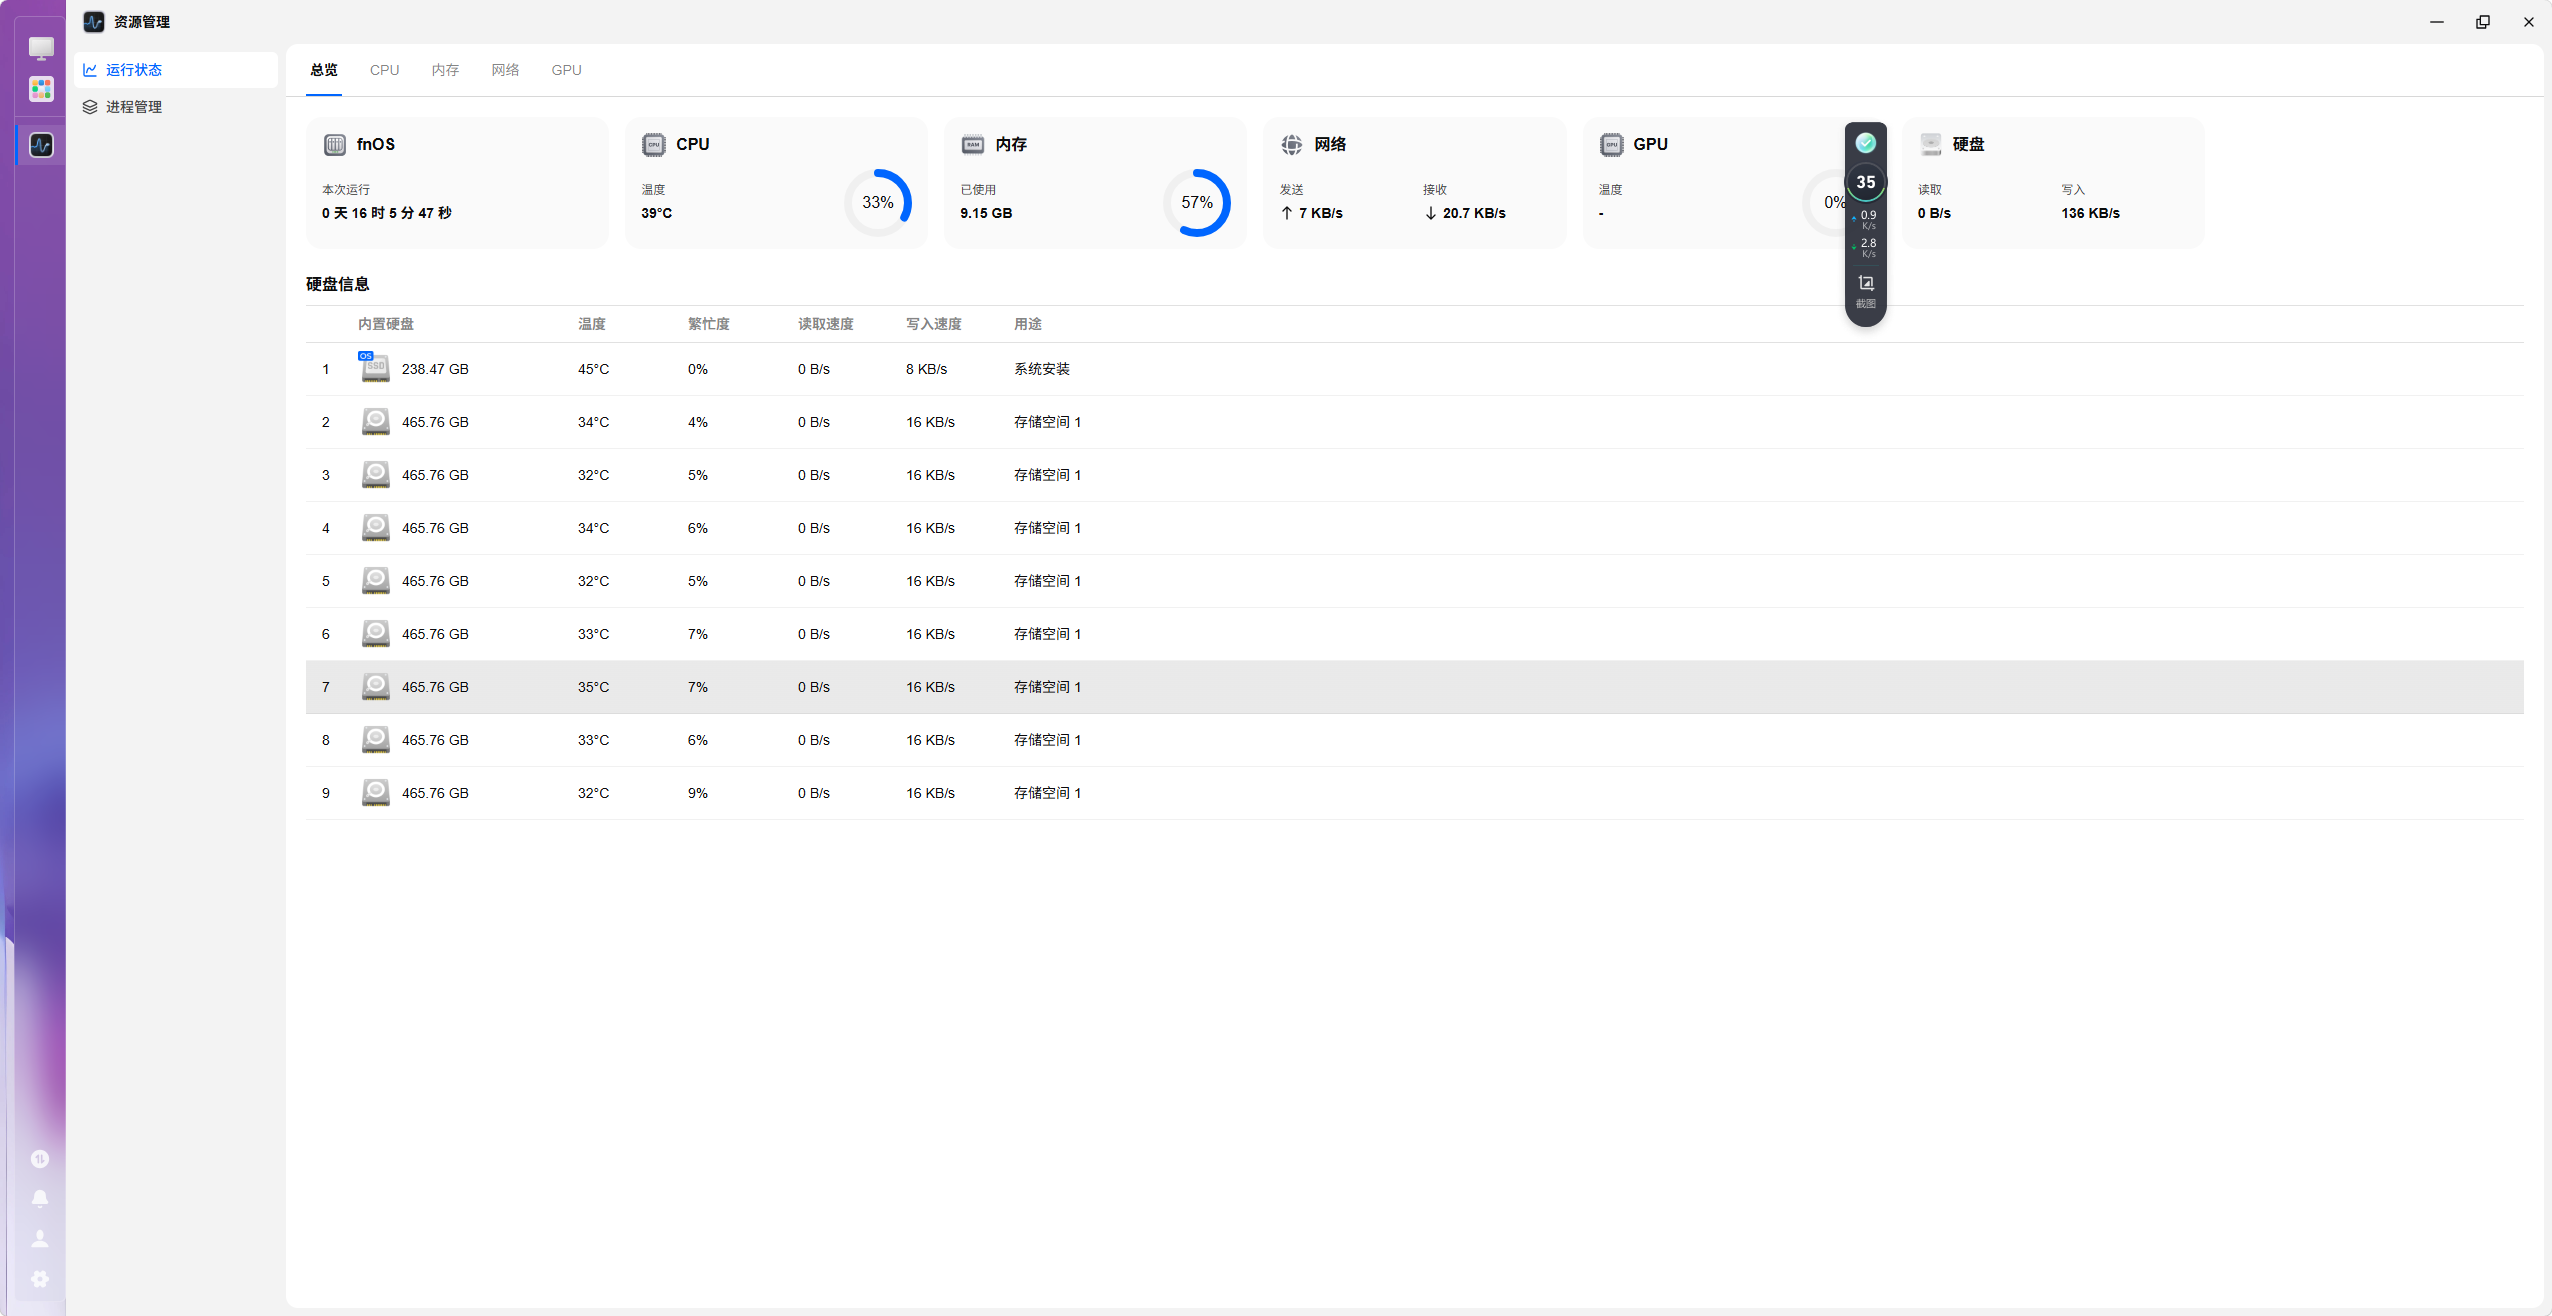Click the uptime 0 天 16 时 text
The width and height of the screenshot is (2552, 1316).
(x=387, y=213)
